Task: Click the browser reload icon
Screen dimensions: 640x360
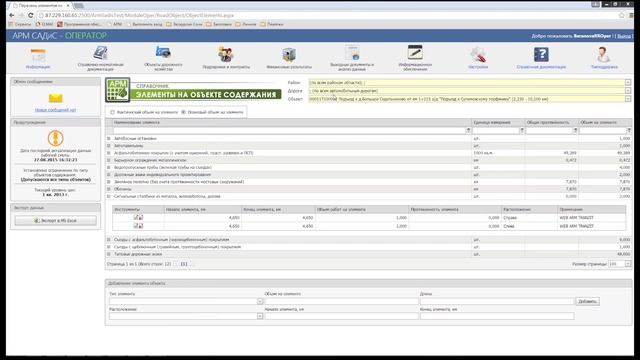Action: tap(31, 15)
